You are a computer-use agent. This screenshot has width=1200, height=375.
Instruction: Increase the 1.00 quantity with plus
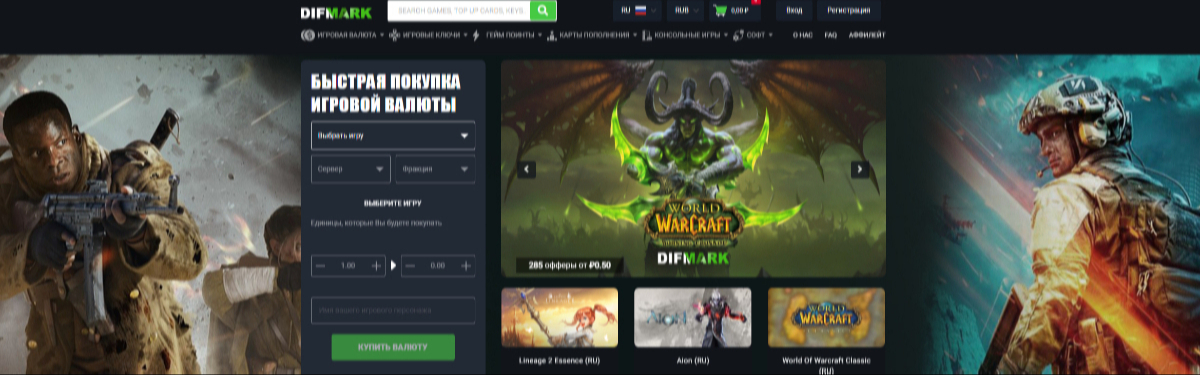(x=376, y=266)
